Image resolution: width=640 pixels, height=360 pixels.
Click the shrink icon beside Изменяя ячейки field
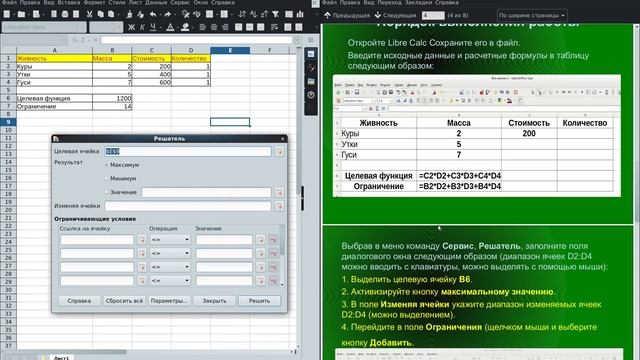(279, 206)
